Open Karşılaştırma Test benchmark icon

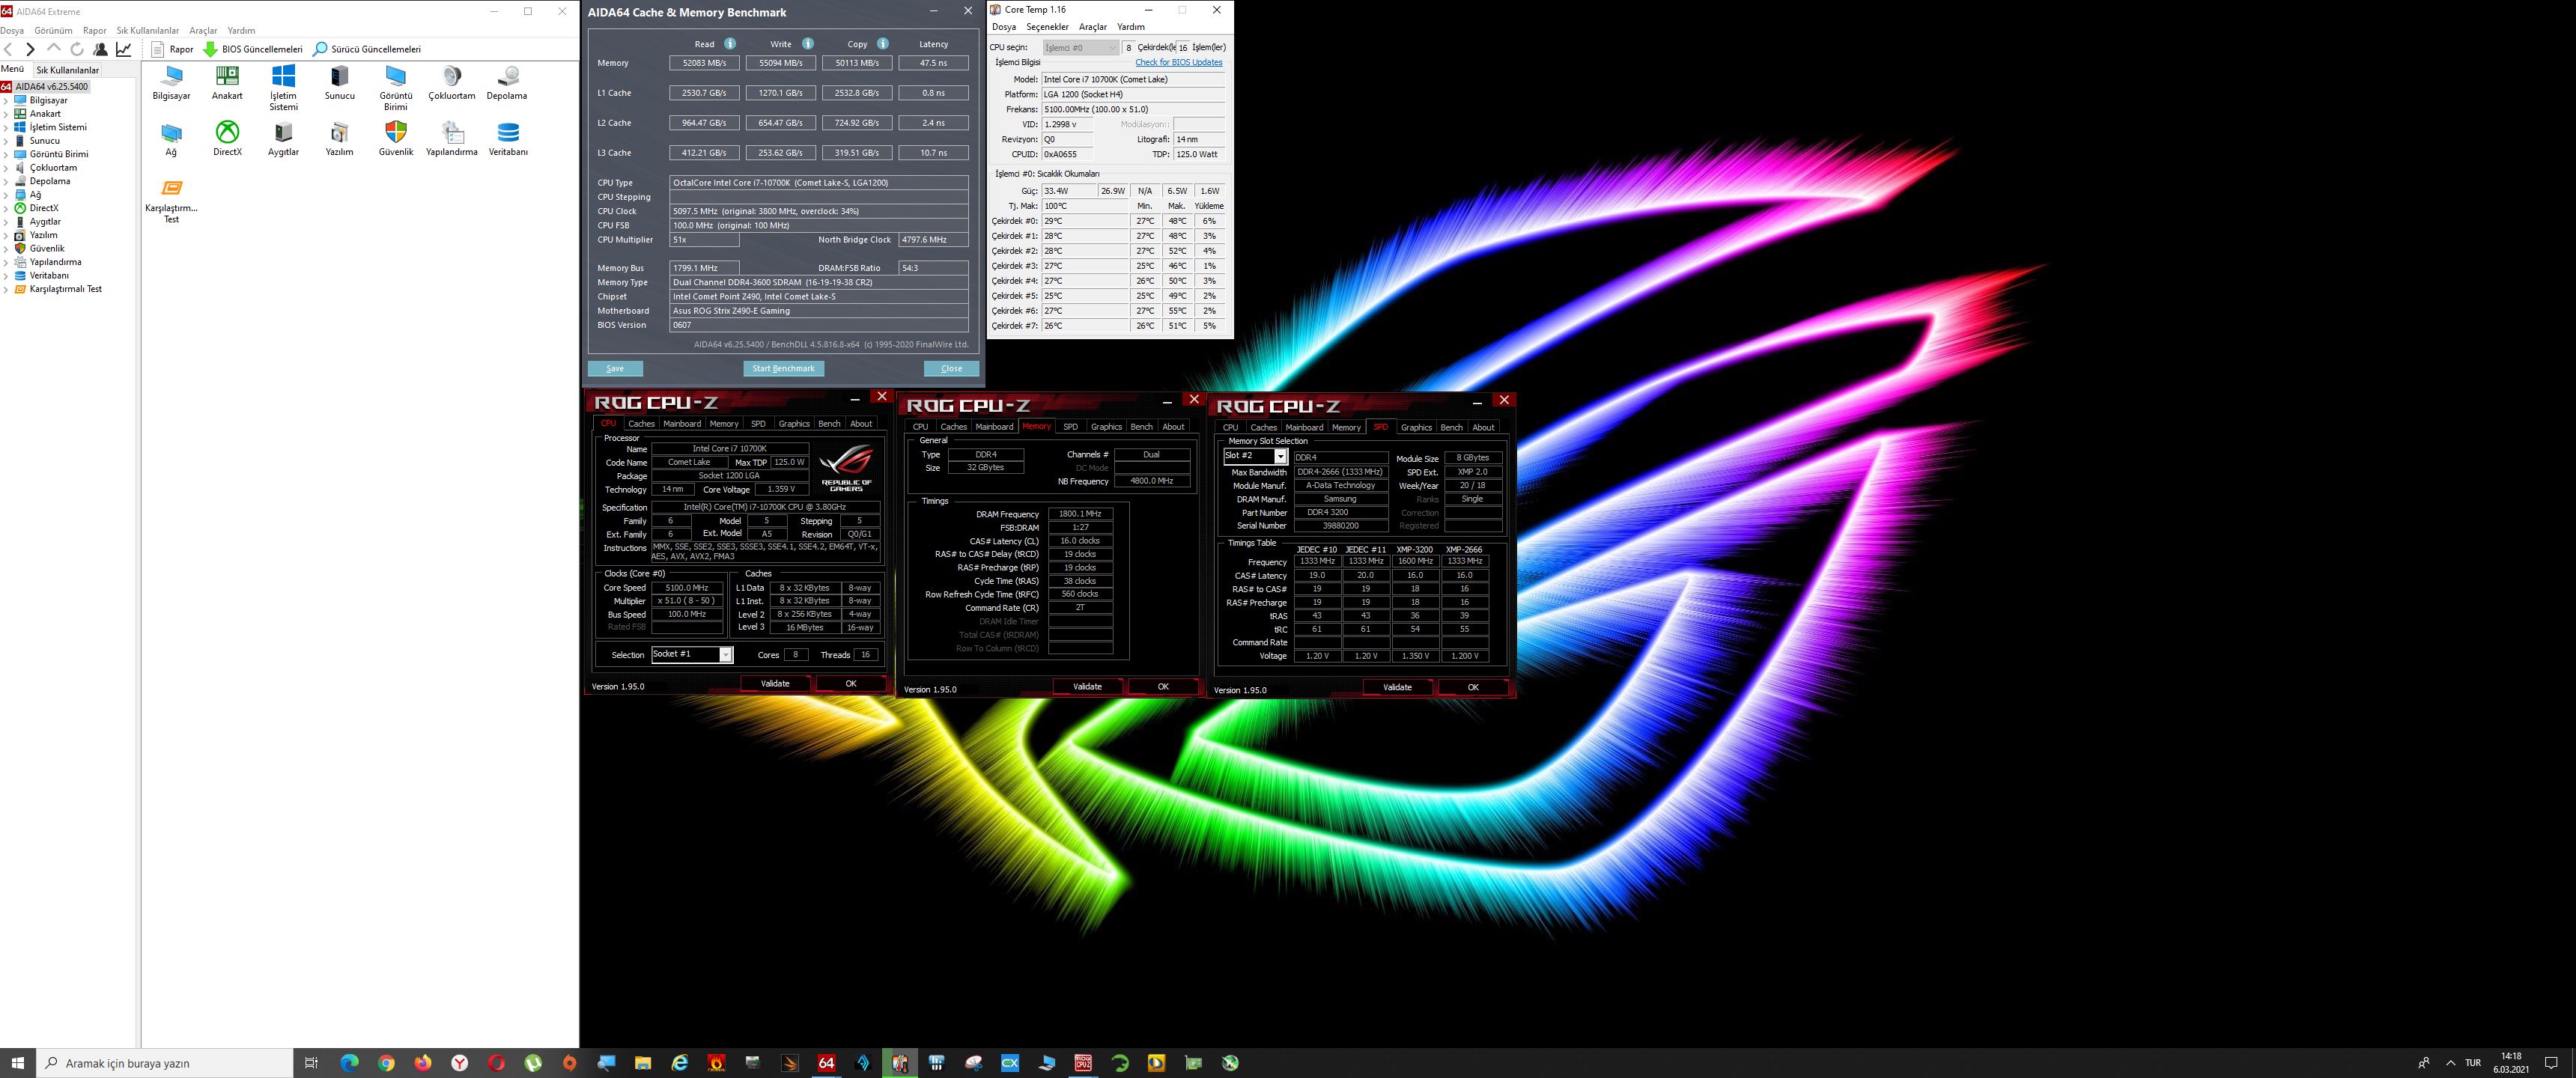(x=171, y=201)
